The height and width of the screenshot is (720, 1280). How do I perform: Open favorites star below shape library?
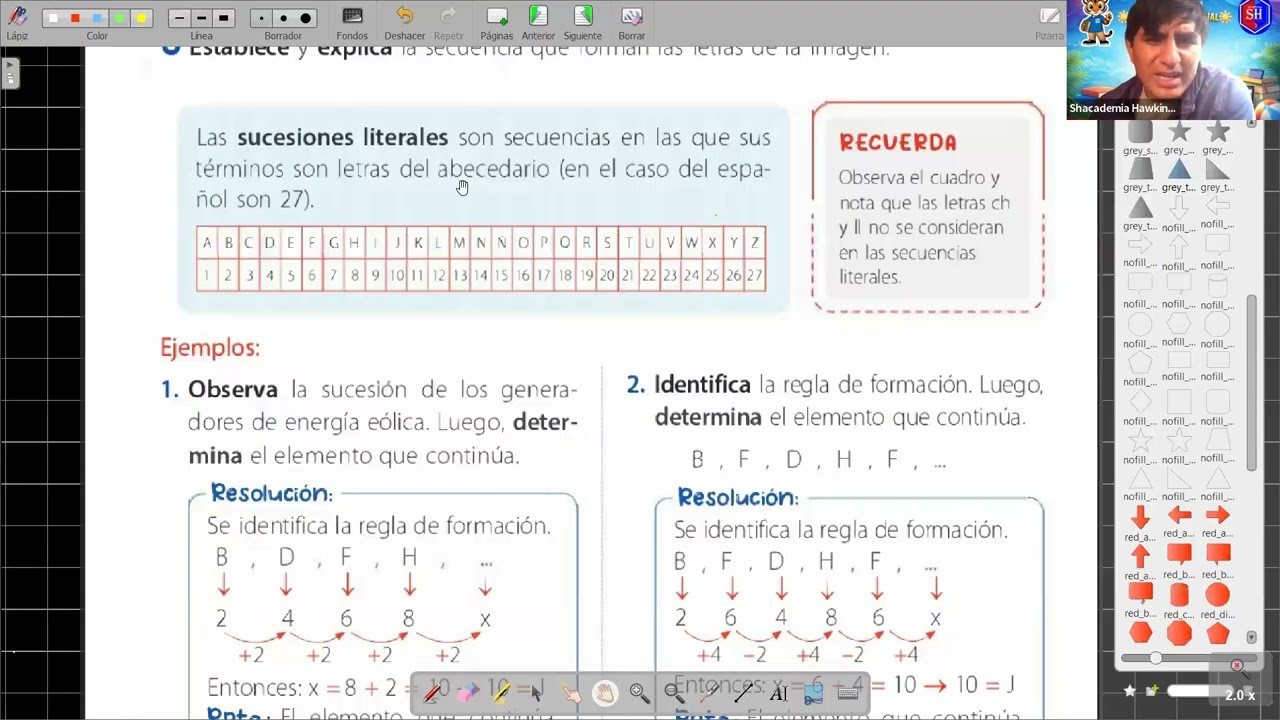coord(1130,691)
